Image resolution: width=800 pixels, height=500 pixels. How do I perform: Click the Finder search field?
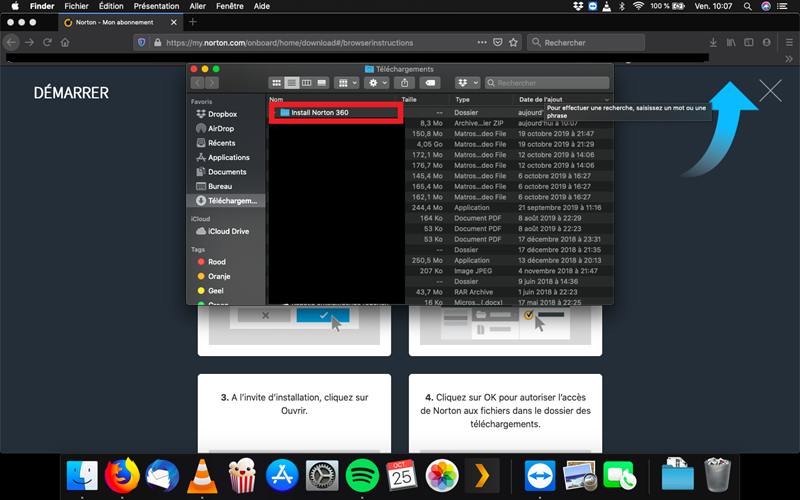pyautogui.click(x=547, y=83)
